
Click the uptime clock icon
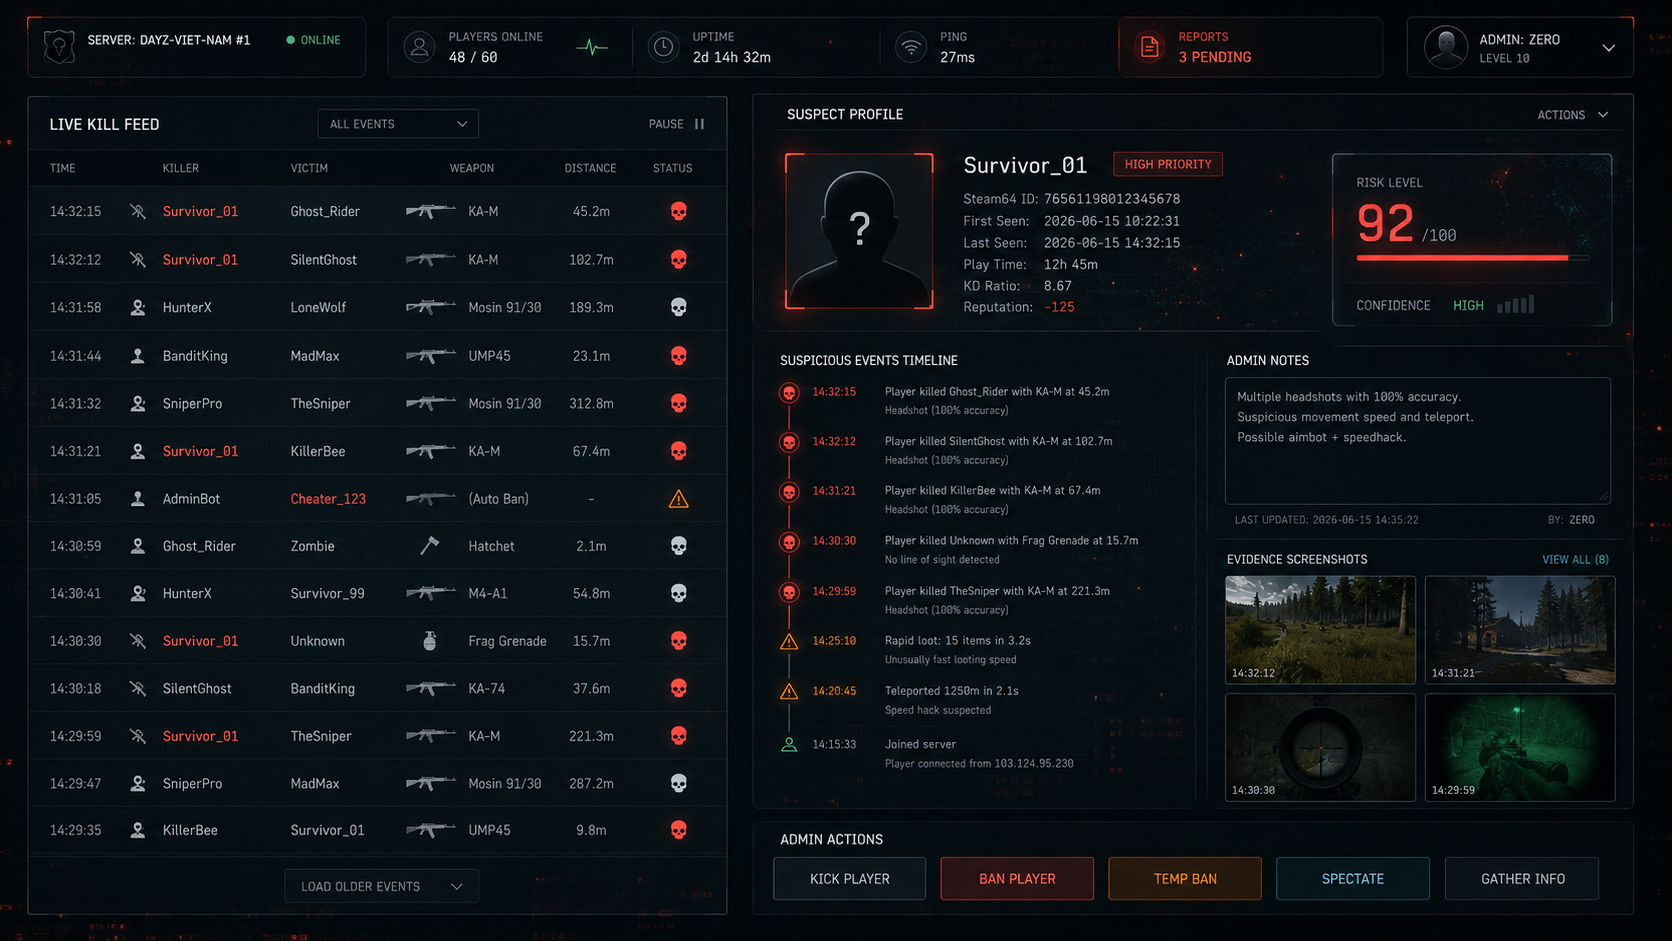[663, 47]
